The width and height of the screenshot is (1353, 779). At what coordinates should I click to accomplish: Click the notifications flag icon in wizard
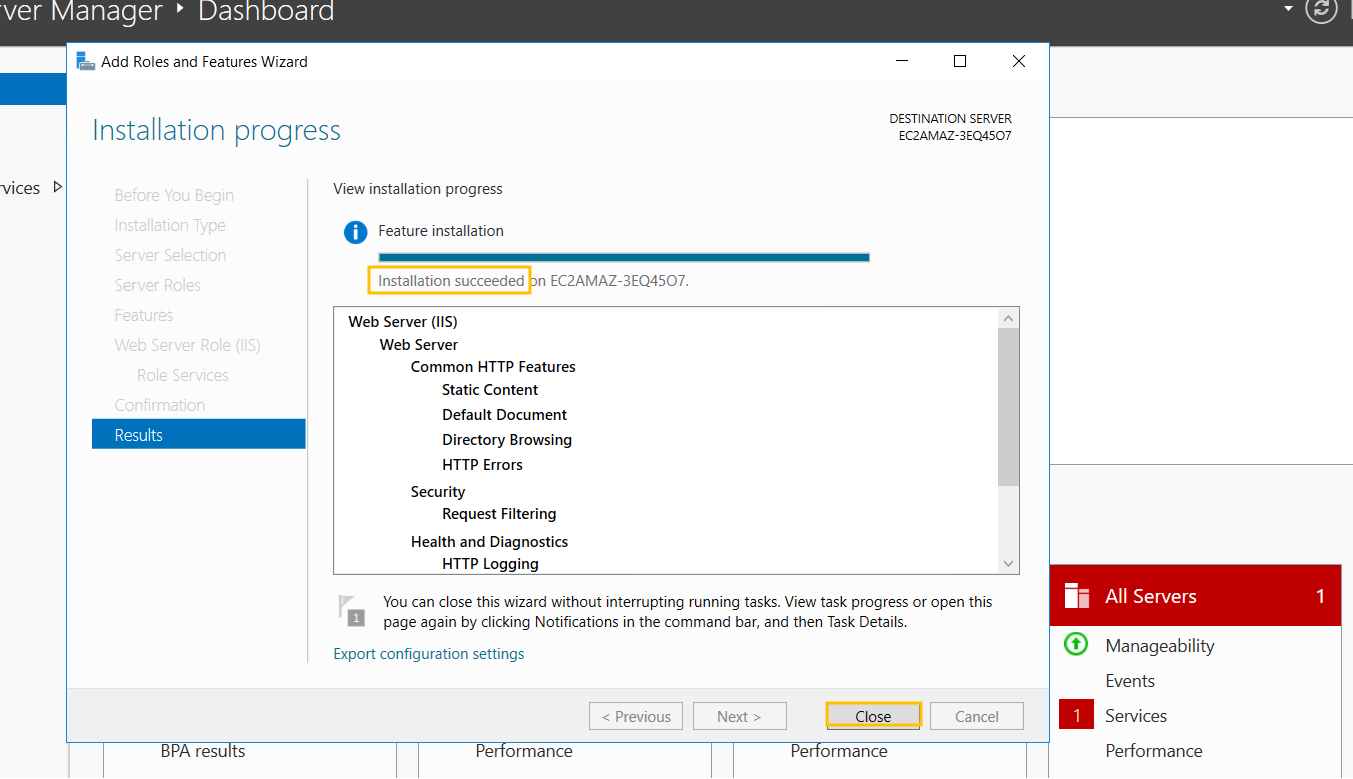[351, 610]
